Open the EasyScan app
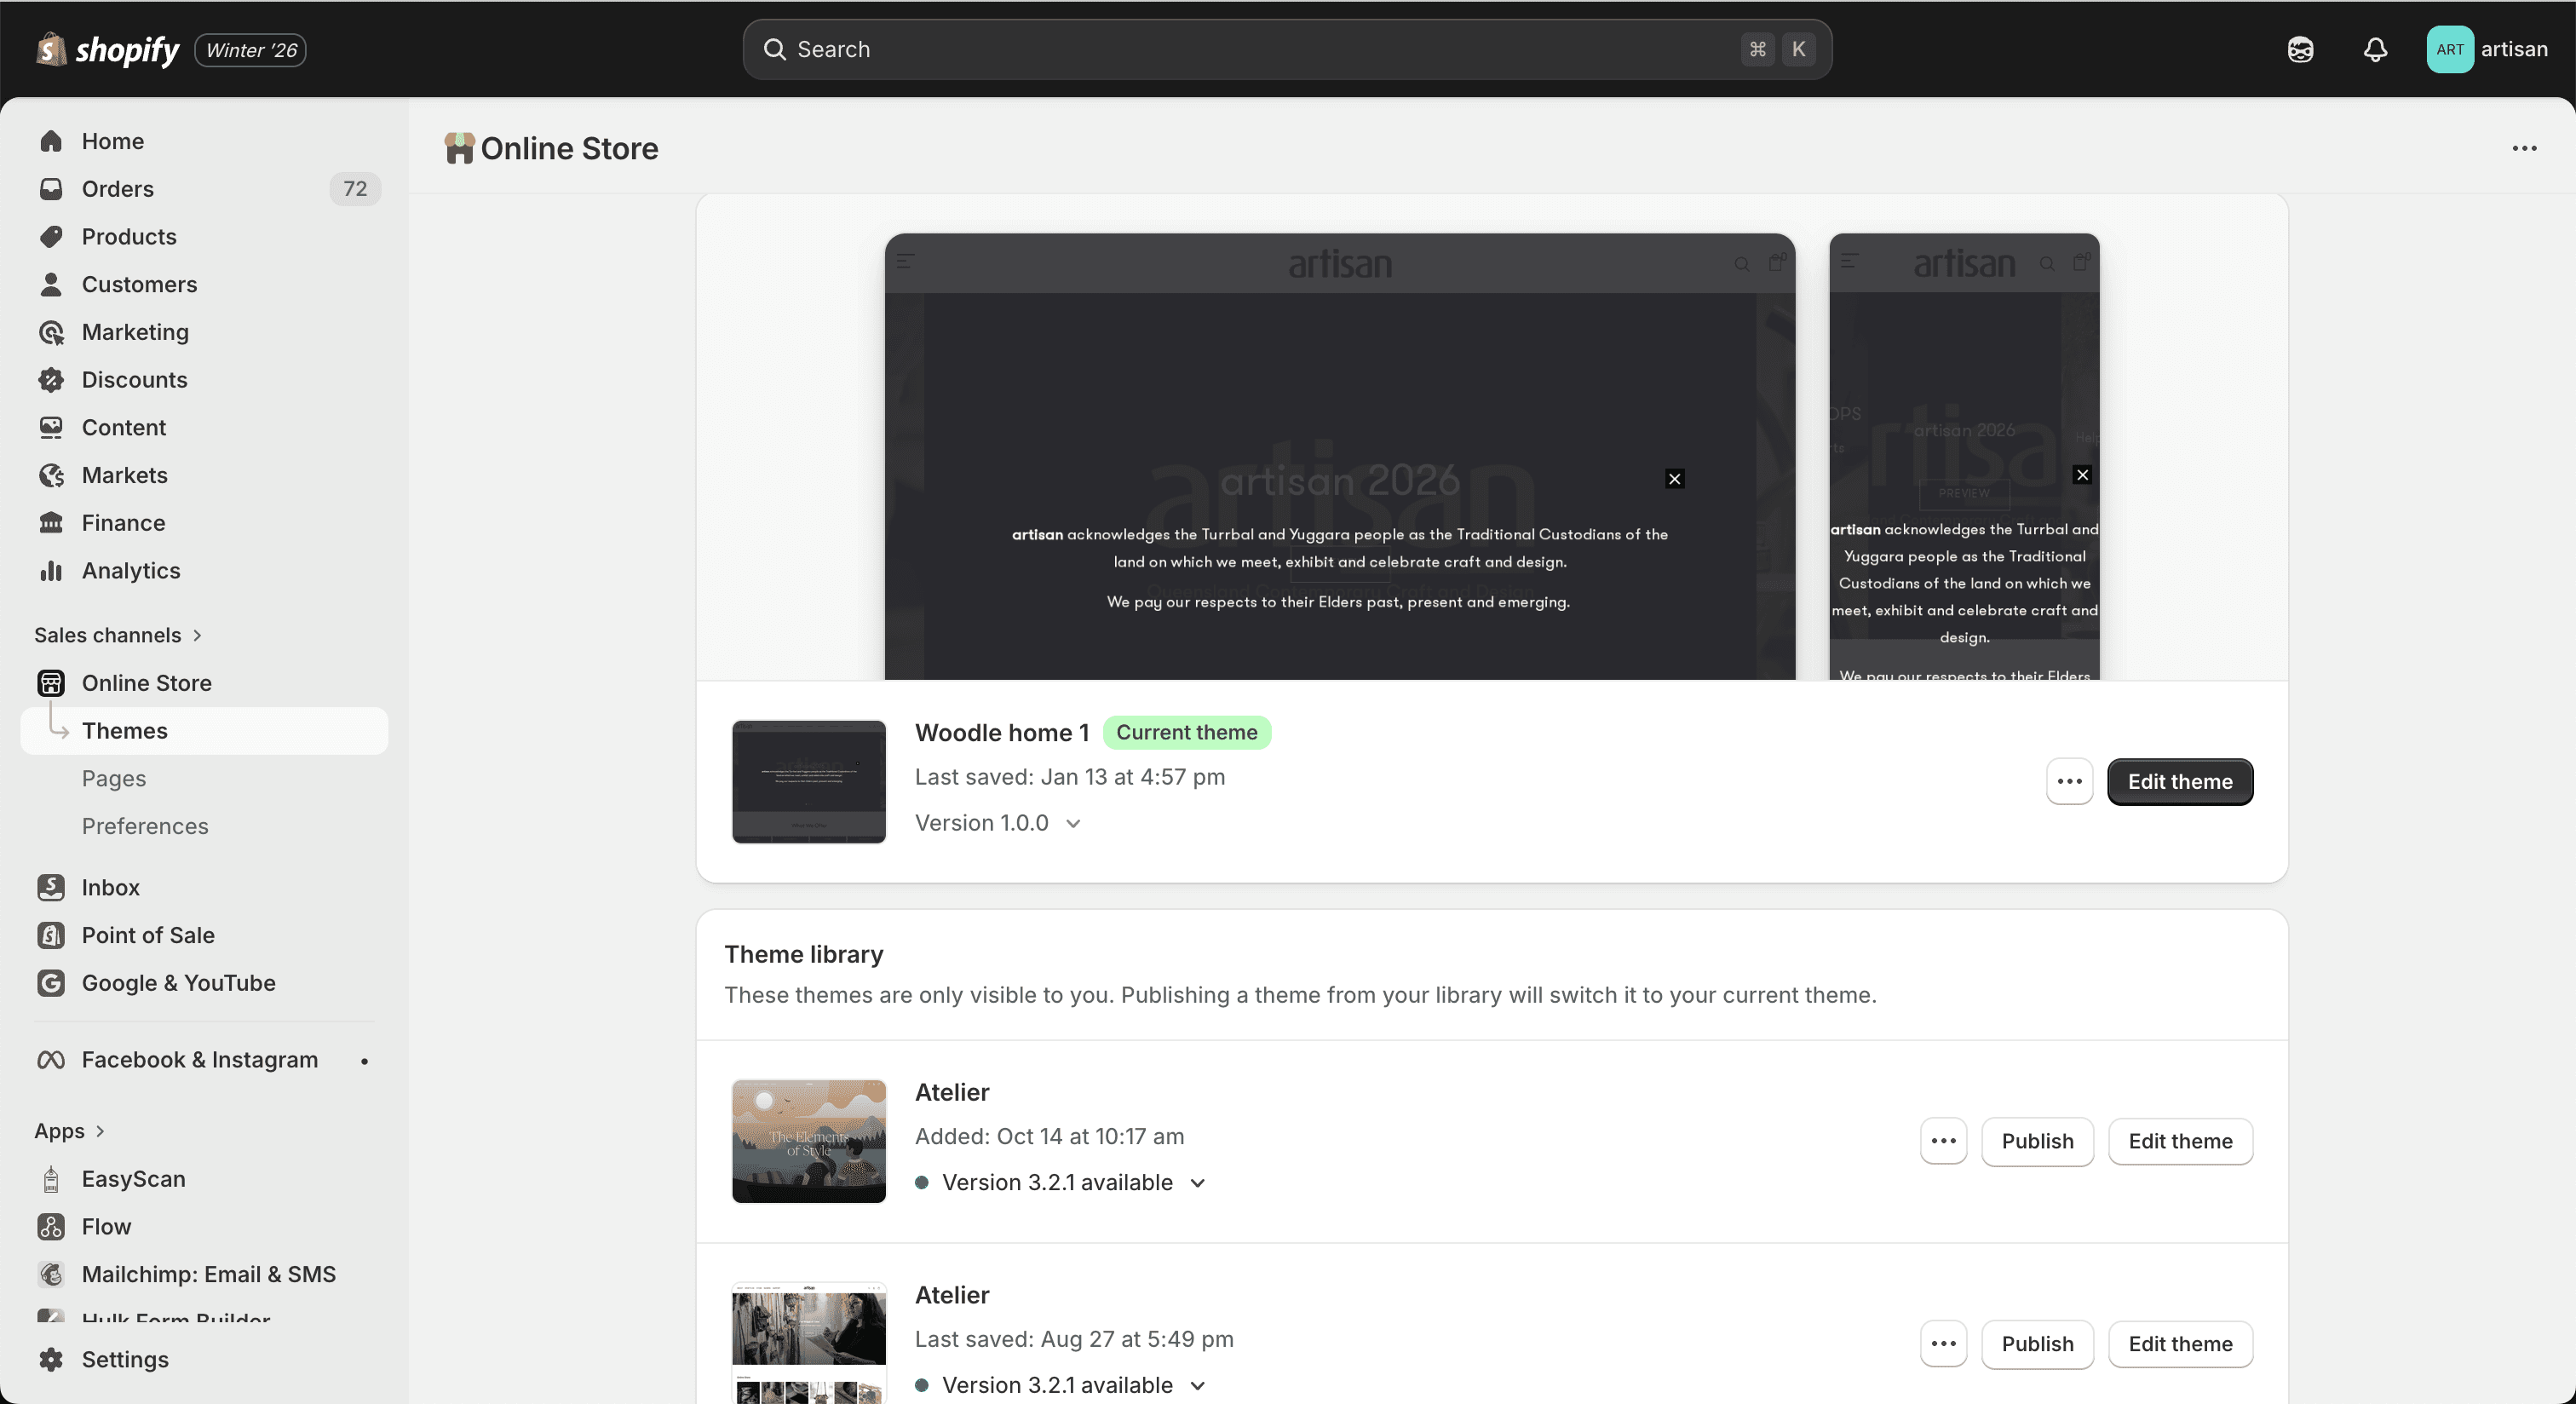This screenshot has height=1404, width=2576. [133, 1178]
